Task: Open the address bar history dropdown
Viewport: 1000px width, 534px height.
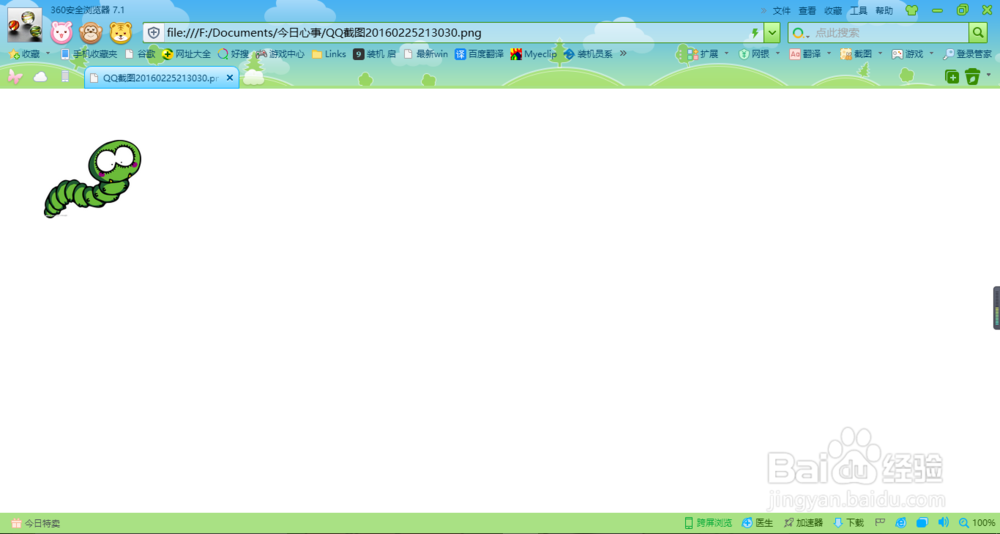Action: pyautogui.click(x=772, y=33)
